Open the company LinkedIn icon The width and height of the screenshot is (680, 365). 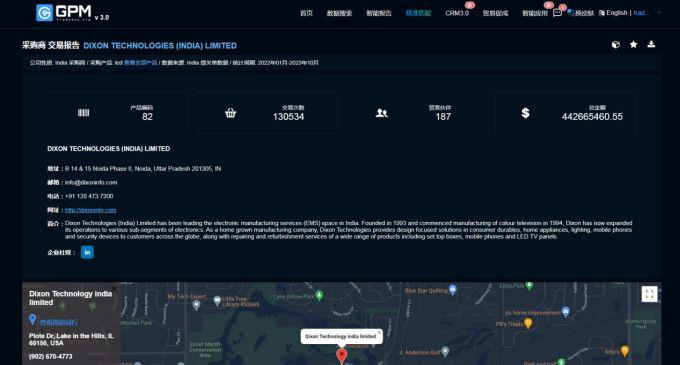[87, 252]
